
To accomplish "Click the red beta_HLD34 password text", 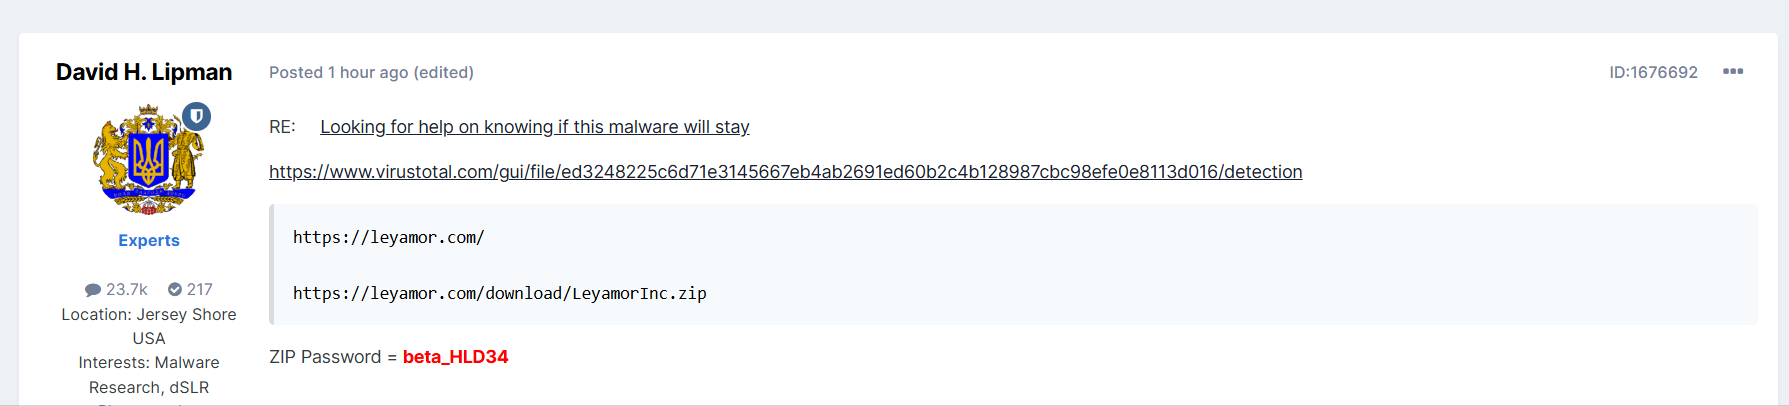I will (455, 357).
